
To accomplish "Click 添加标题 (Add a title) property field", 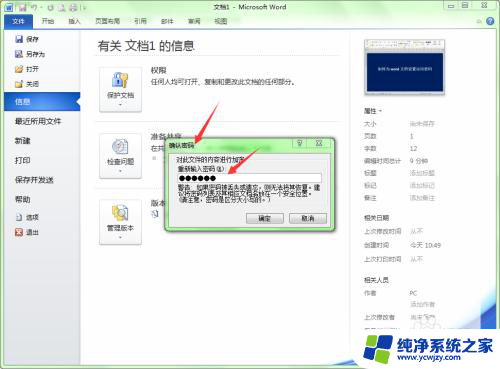I will click(422, 173).
